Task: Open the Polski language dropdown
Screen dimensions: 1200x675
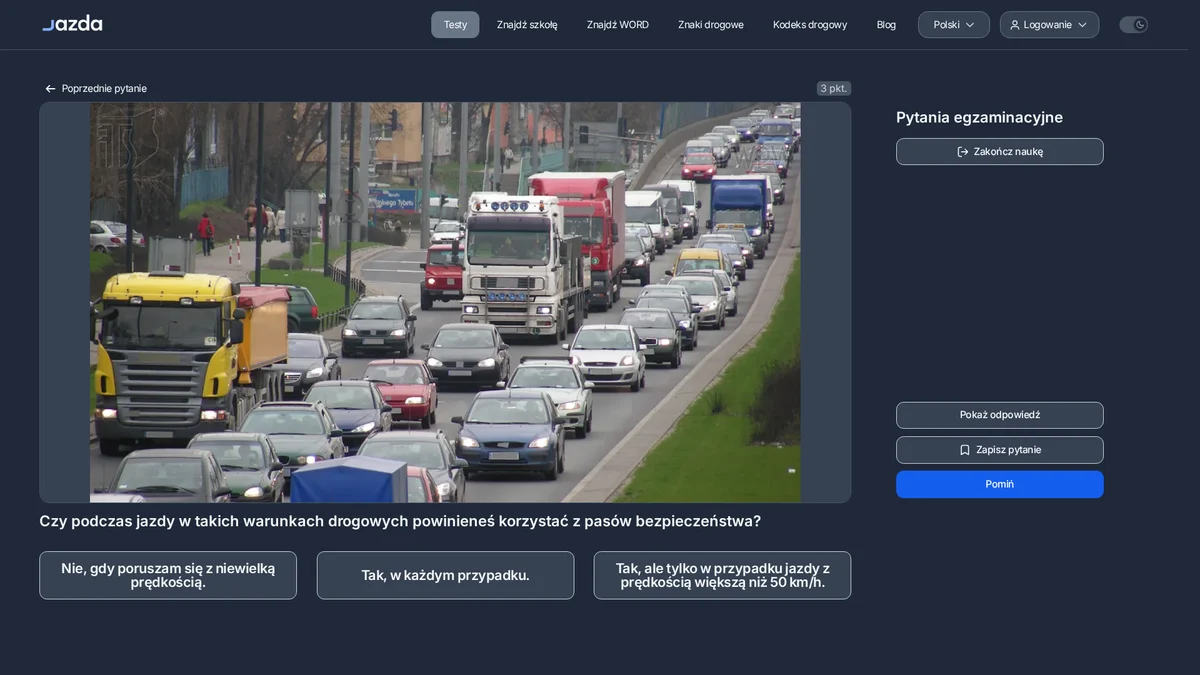Action: [x=954, y=25]
